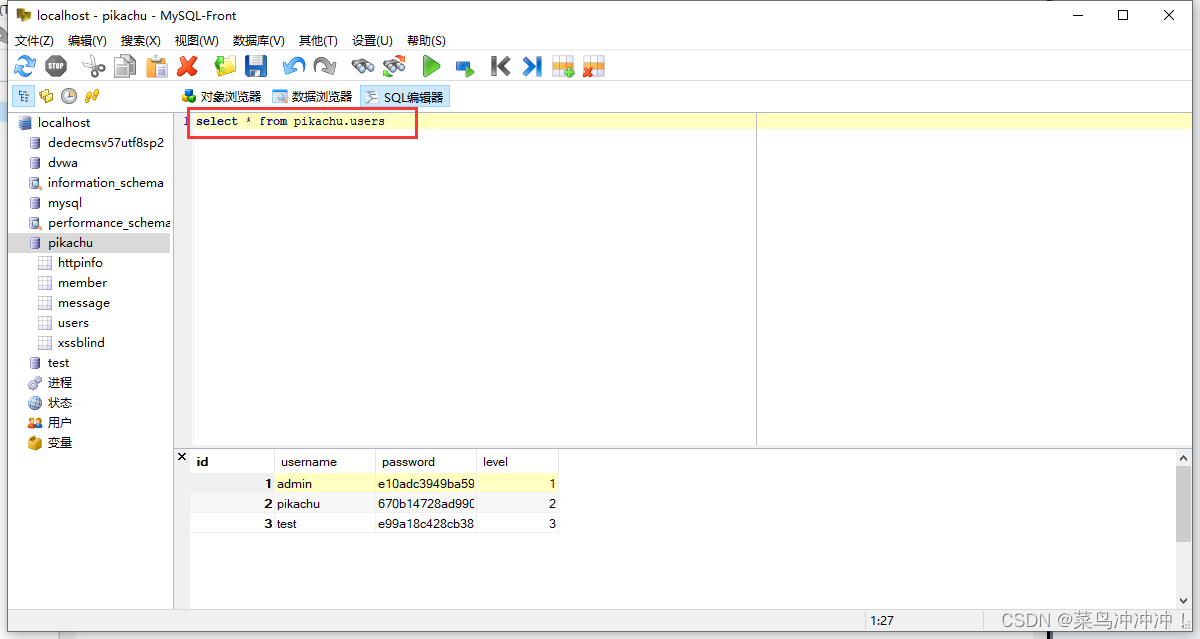
Task: Select httpinfo table in tree
Action: click(80, 263)
